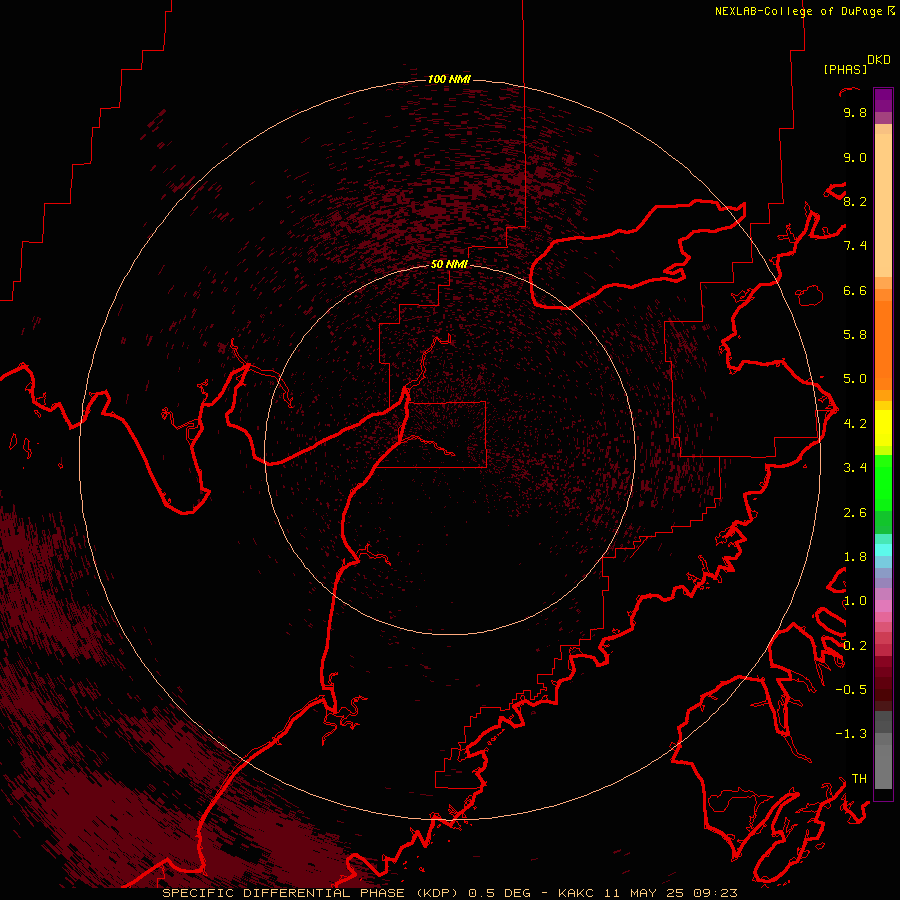Screen dimensions: 900x900
Task: Click the 3.4 scale value
Action: click(855, 468)
